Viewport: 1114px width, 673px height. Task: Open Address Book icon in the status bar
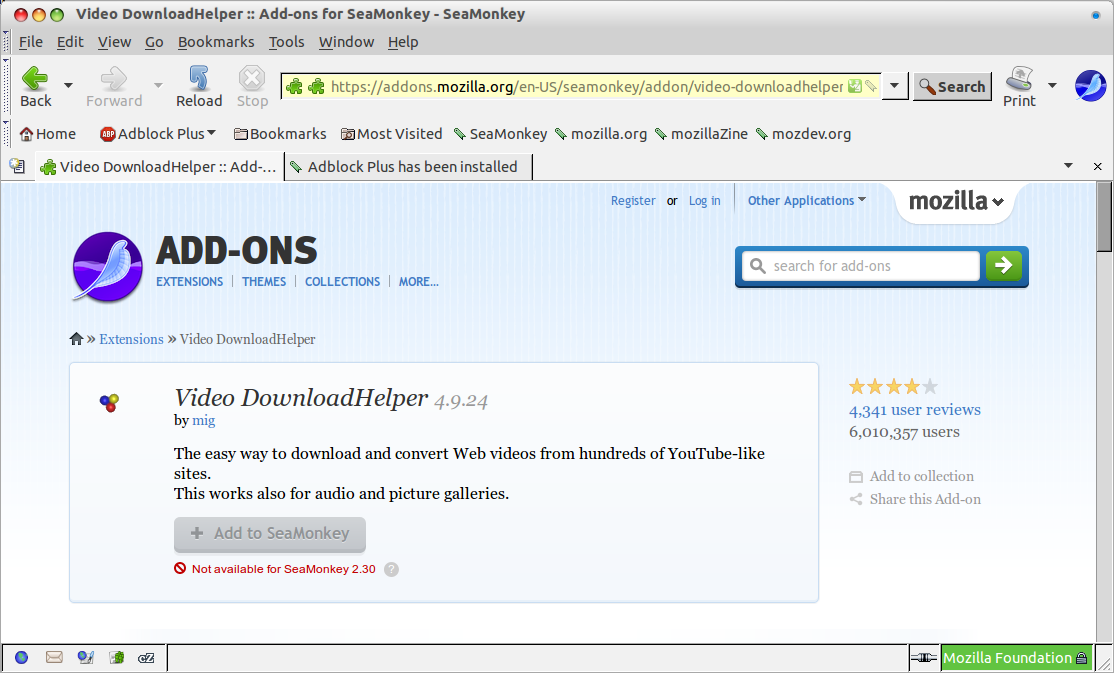tap(117, 657)
